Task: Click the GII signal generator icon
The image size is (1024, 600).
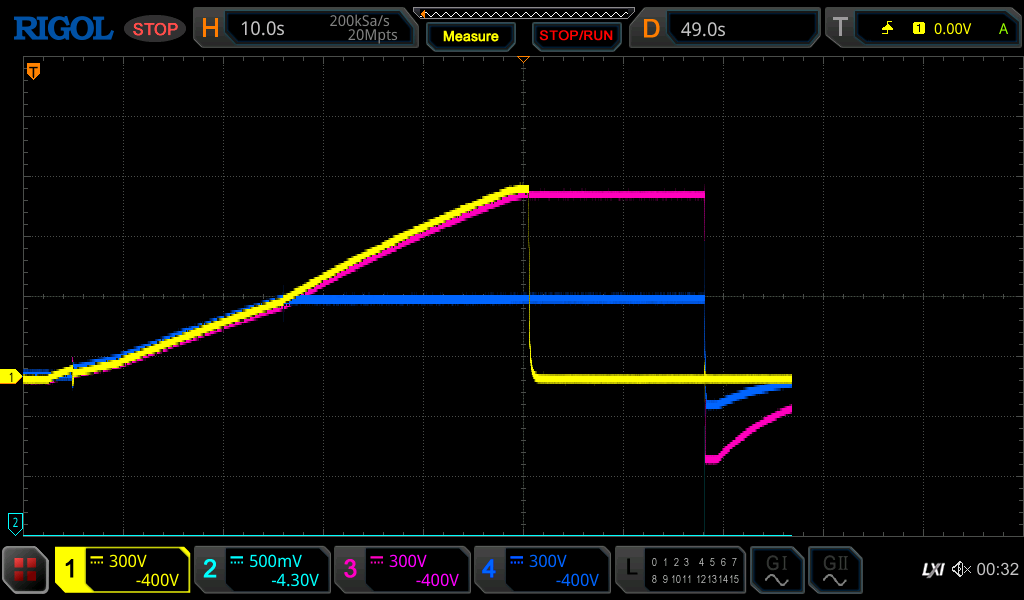Action: point(834,570)
